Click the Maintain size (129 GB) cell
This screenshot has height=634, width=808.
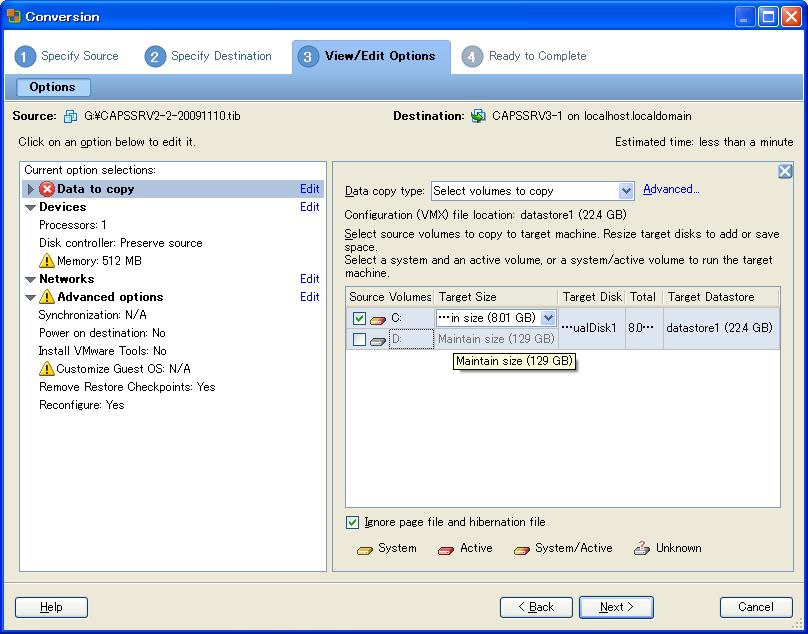pos(496,339)
